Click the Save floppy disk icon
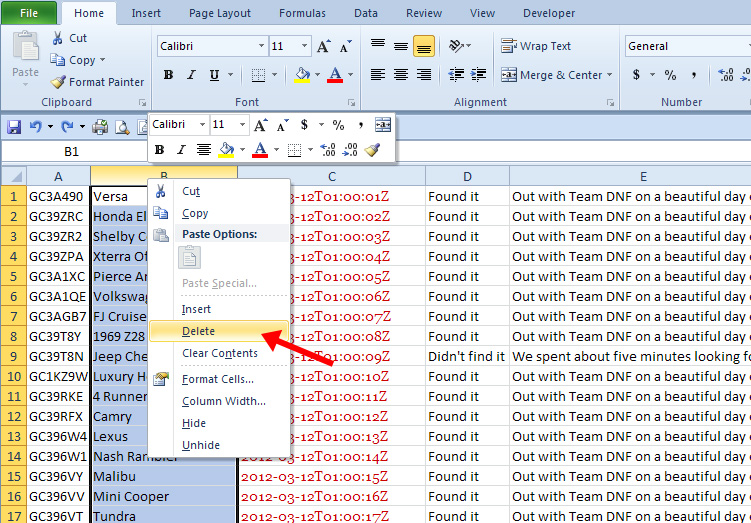This screenshot has height=523, width=751. (14, 127)
